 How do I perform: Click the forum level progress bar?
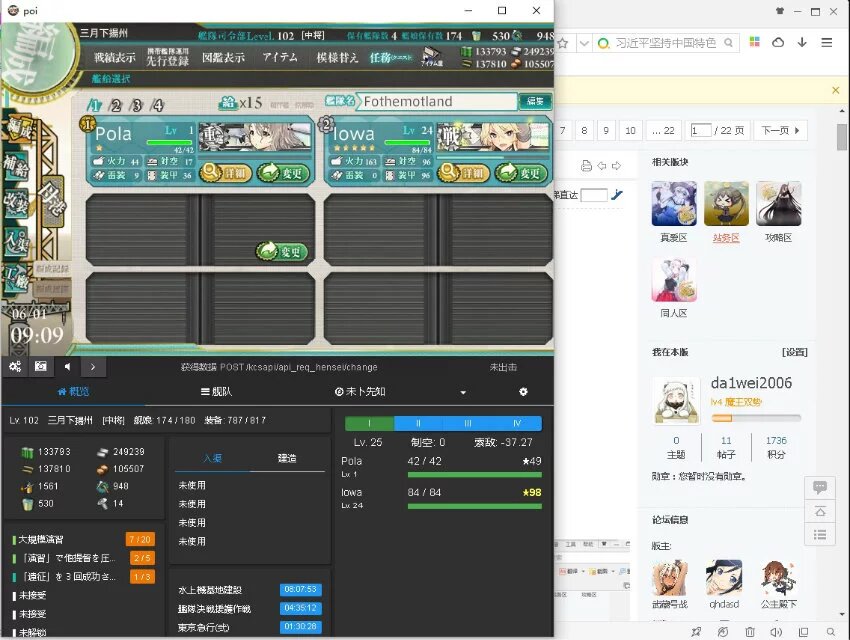(x=755, y=418)
